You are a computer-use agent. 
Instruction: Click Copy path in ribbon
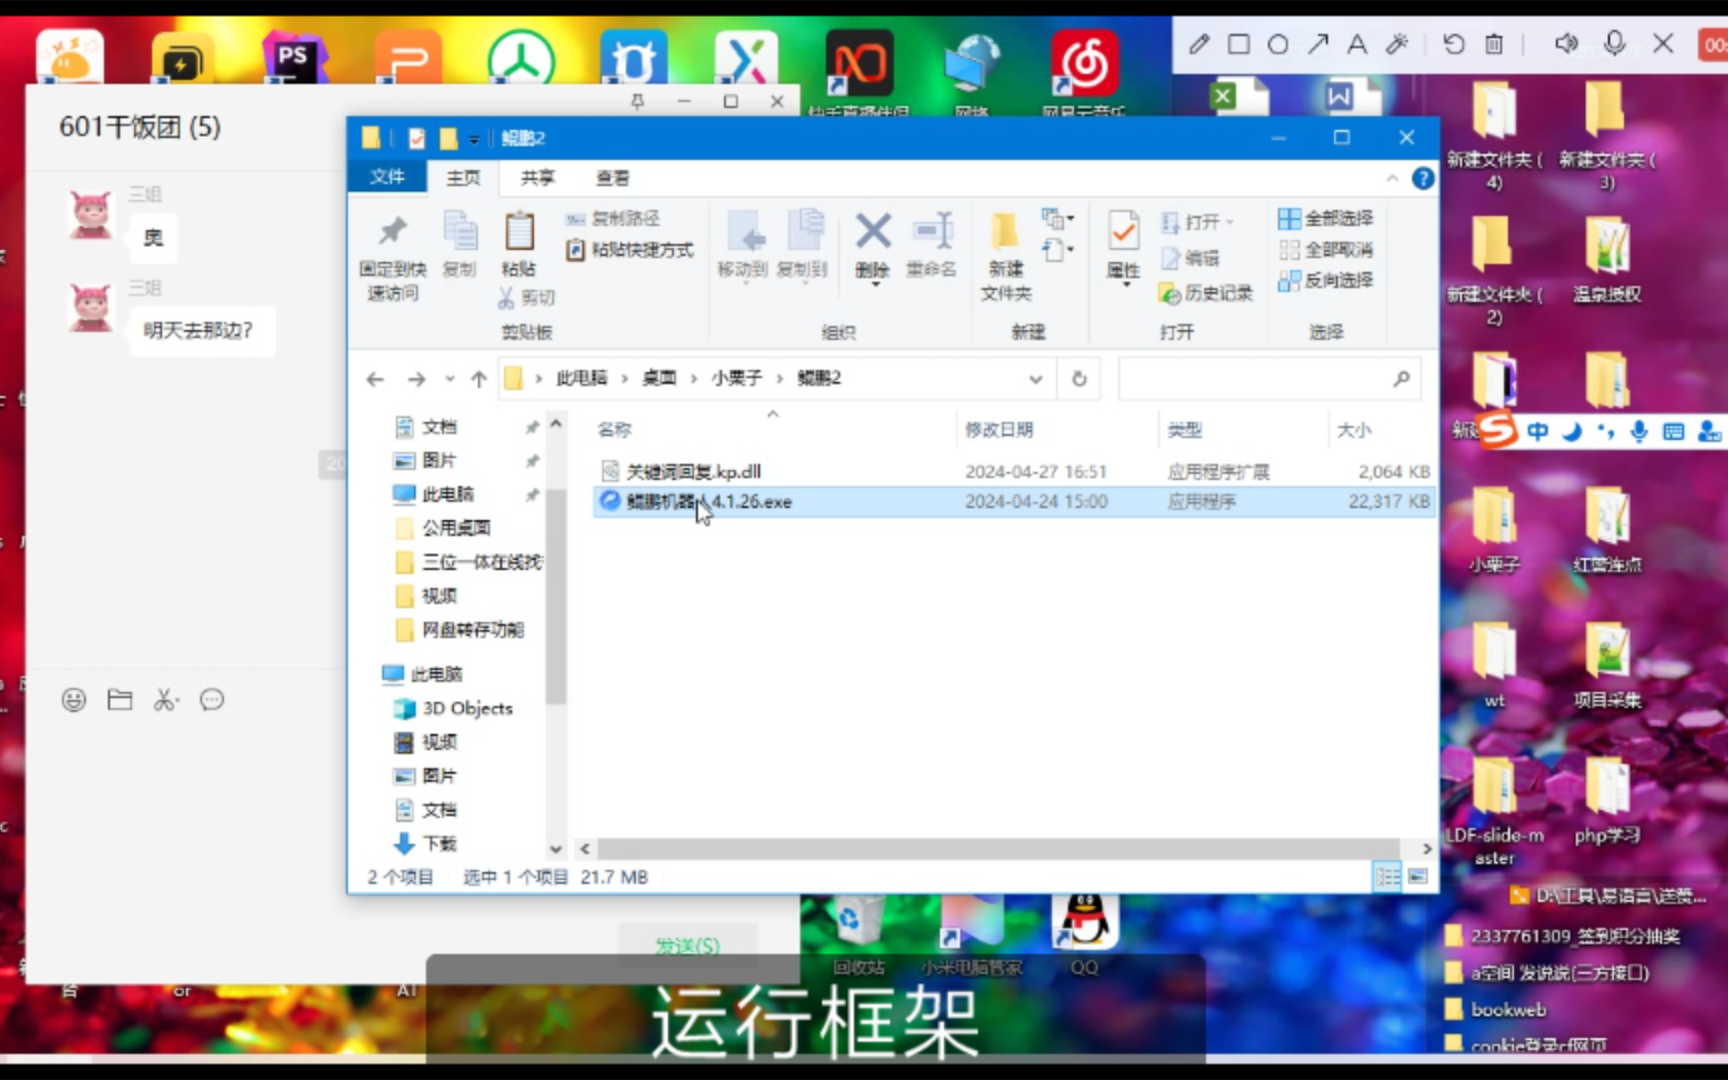(x=613, y=218)
